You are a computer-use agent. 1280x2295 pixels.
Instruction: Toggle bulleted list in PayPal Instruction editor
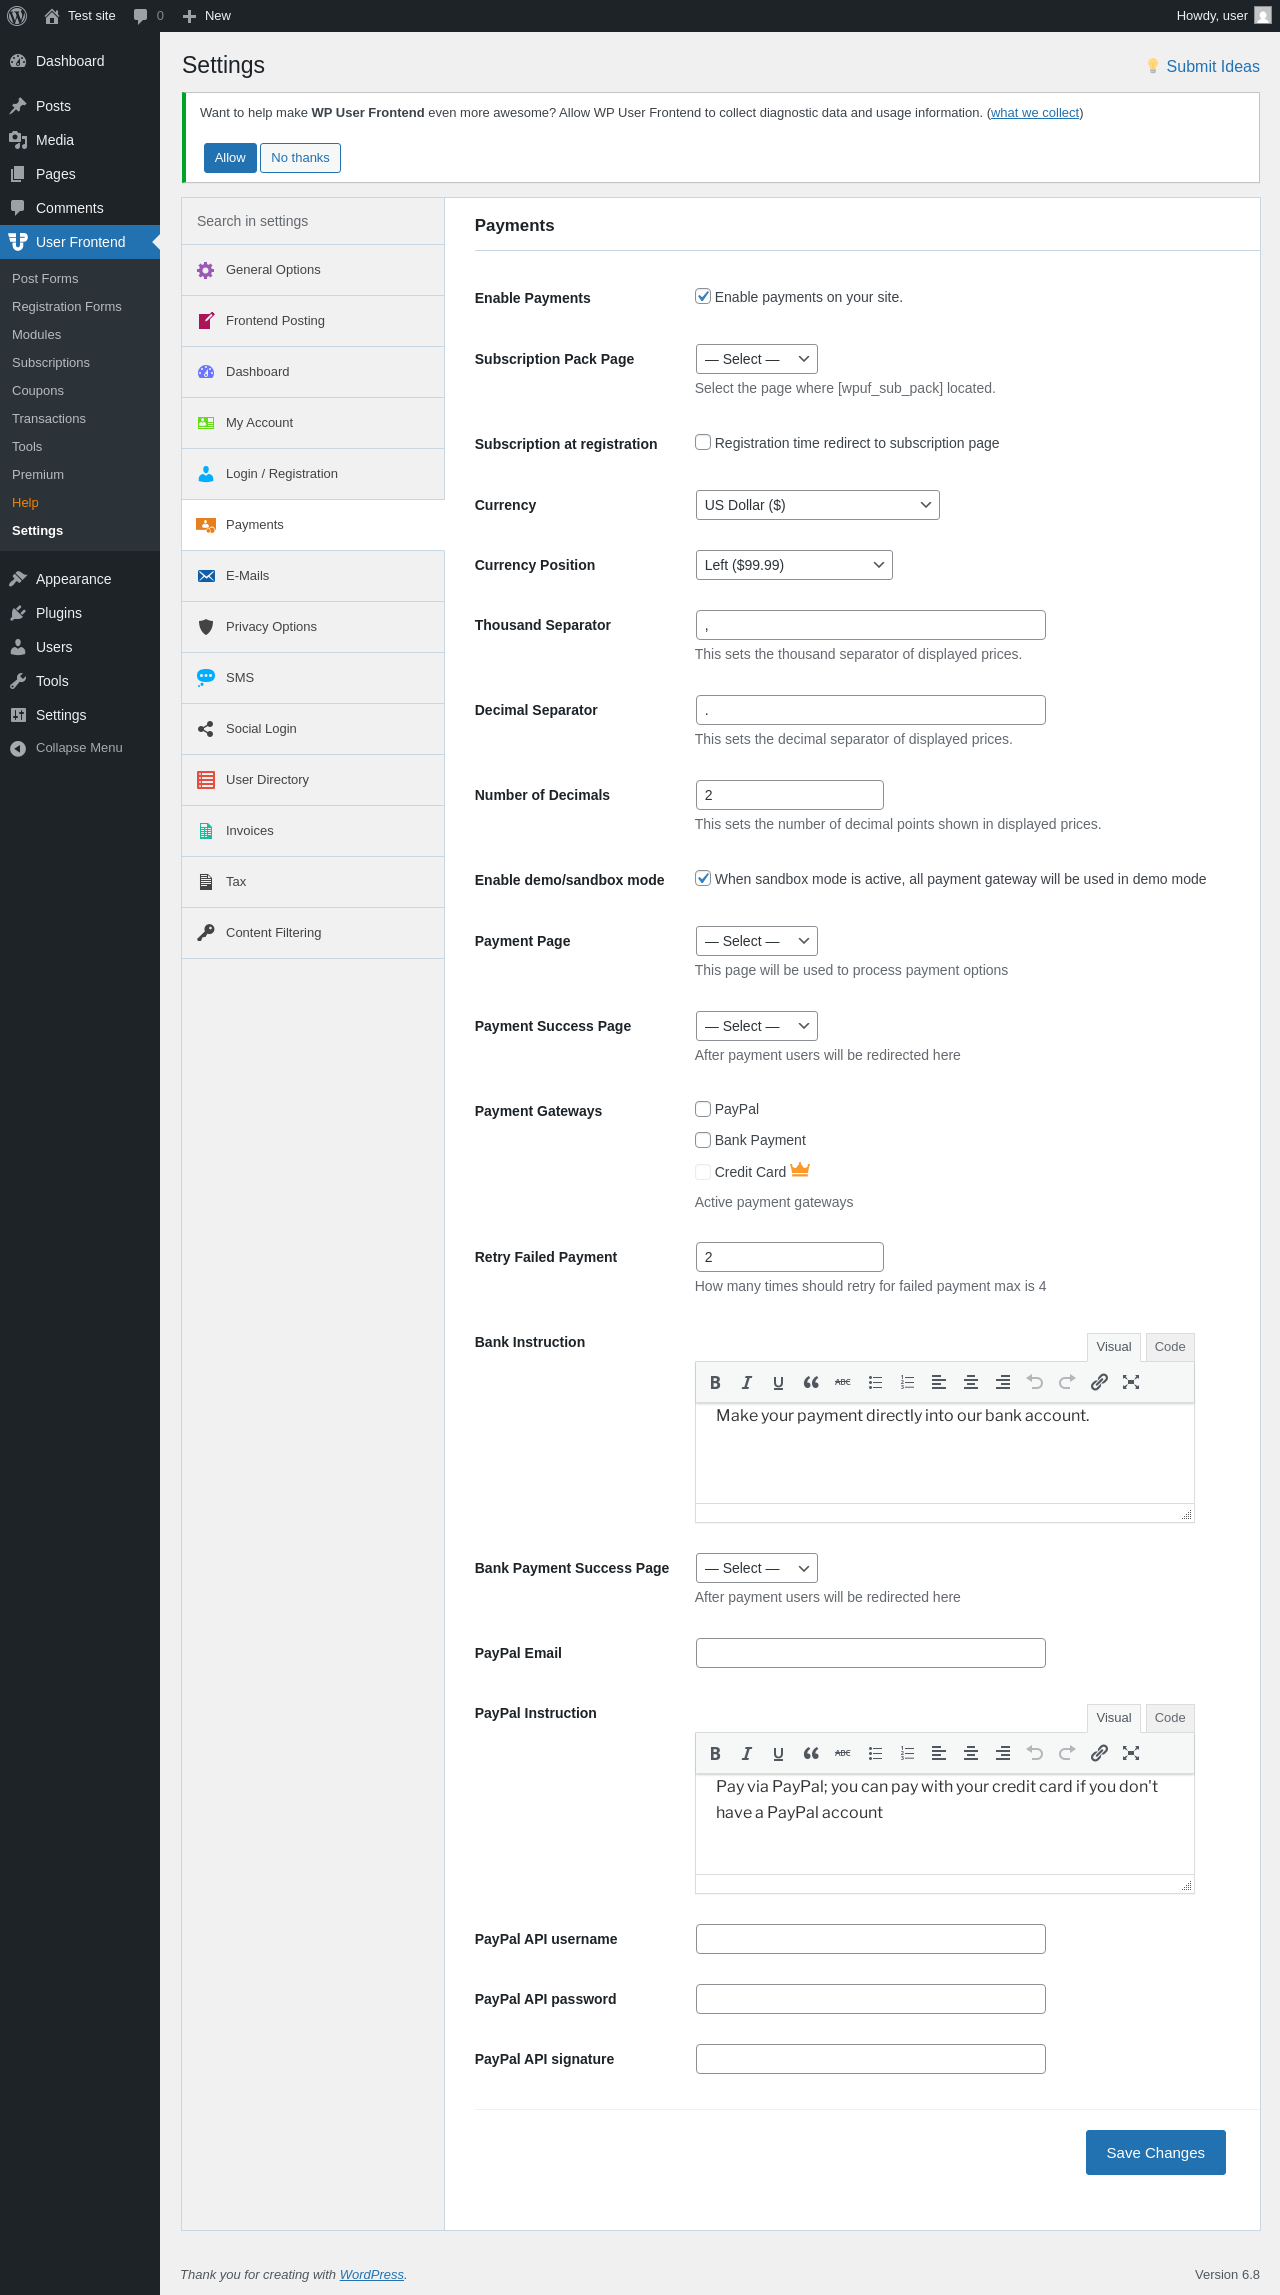pyautogui.click(x=875, y=1753)
